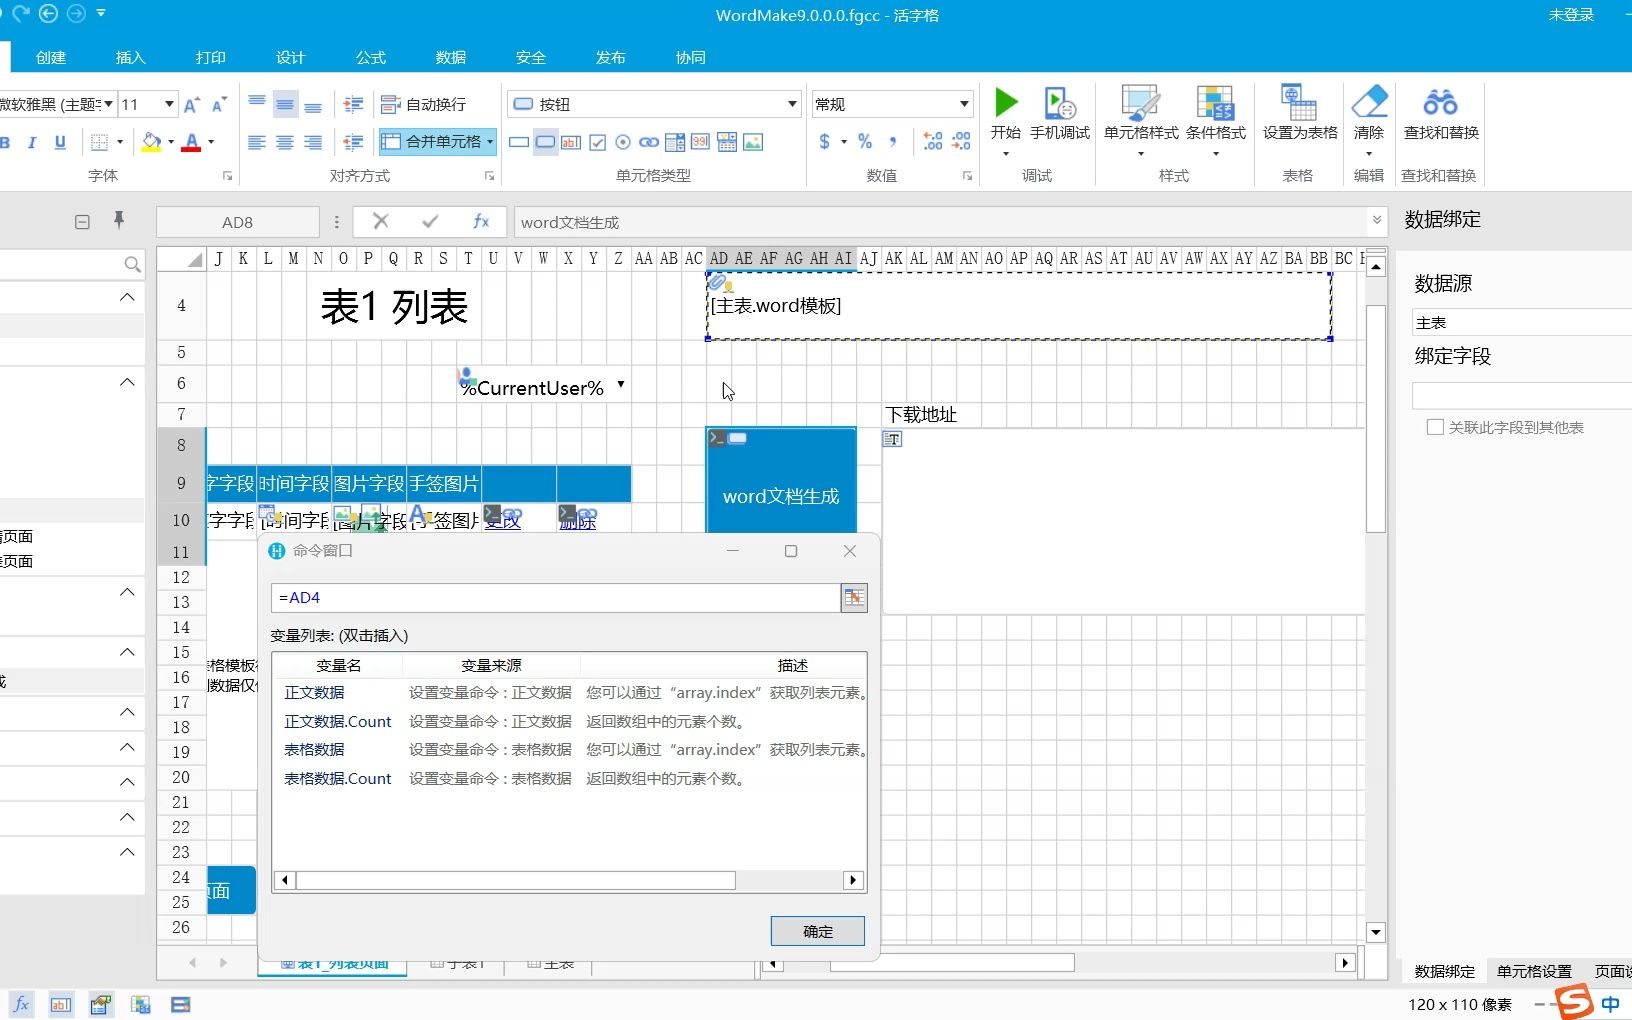Switch to 单元格设置 tab
This screenshot has height=1020, width=1632.
pyautogui.click(x=1534, y=971)
